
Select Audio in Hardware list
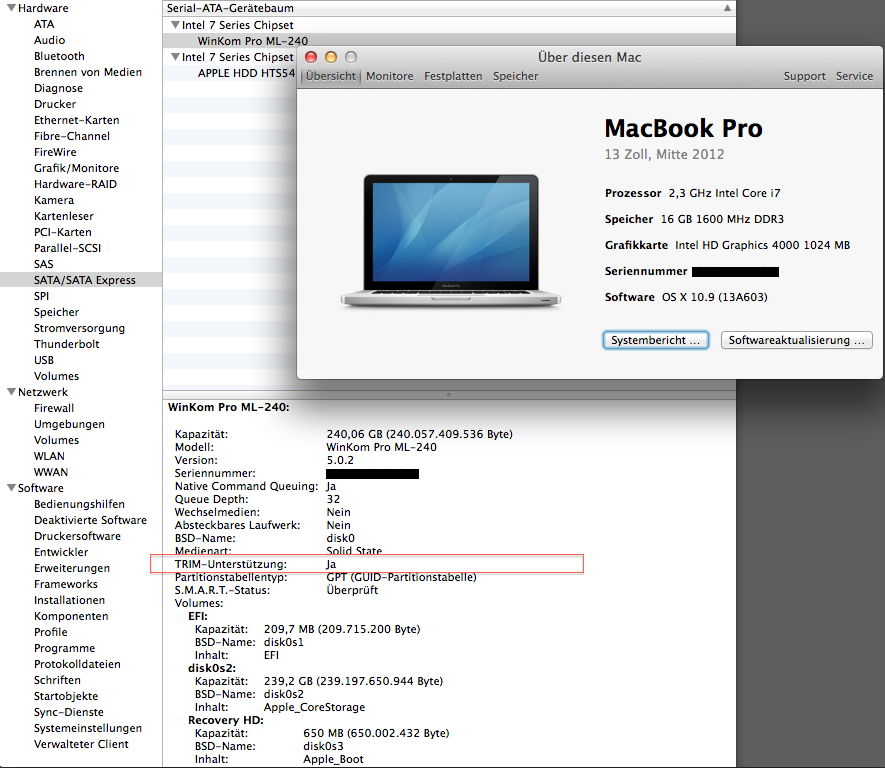(x=49, y=40)
